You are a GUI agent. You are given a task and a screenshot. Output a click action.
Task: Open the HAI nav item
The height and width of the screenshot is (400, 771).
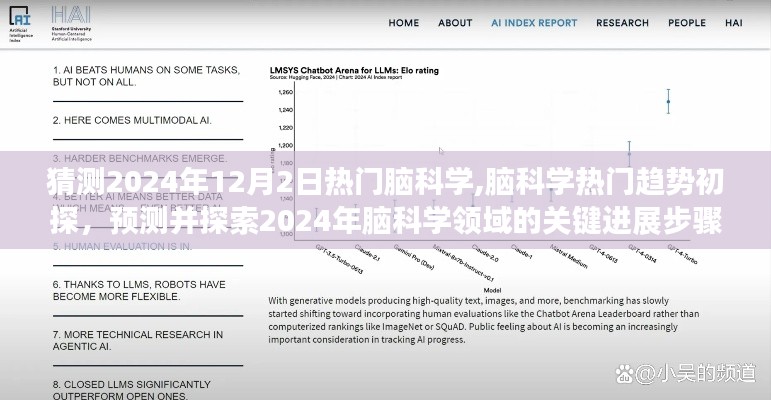734,23
